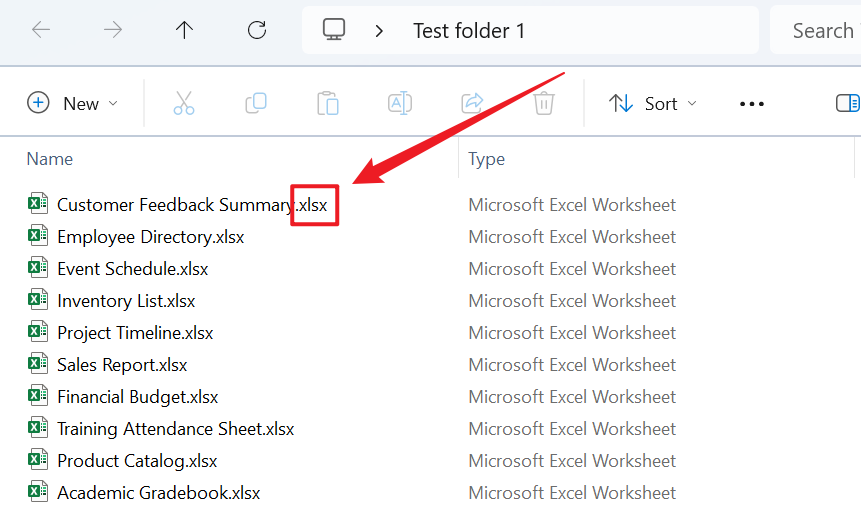Sort files by Type column header
The image size is (861, 524).
[x=487, y=159]
